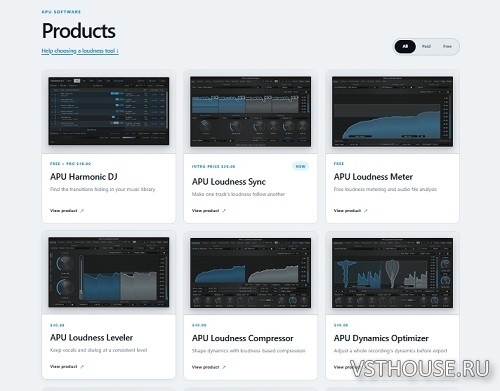Image resolution: width=500 pixels, height=391 pixels.
Task: Click the FREE + PRO price label on Harmonic DJ
Action: point(70,164)
